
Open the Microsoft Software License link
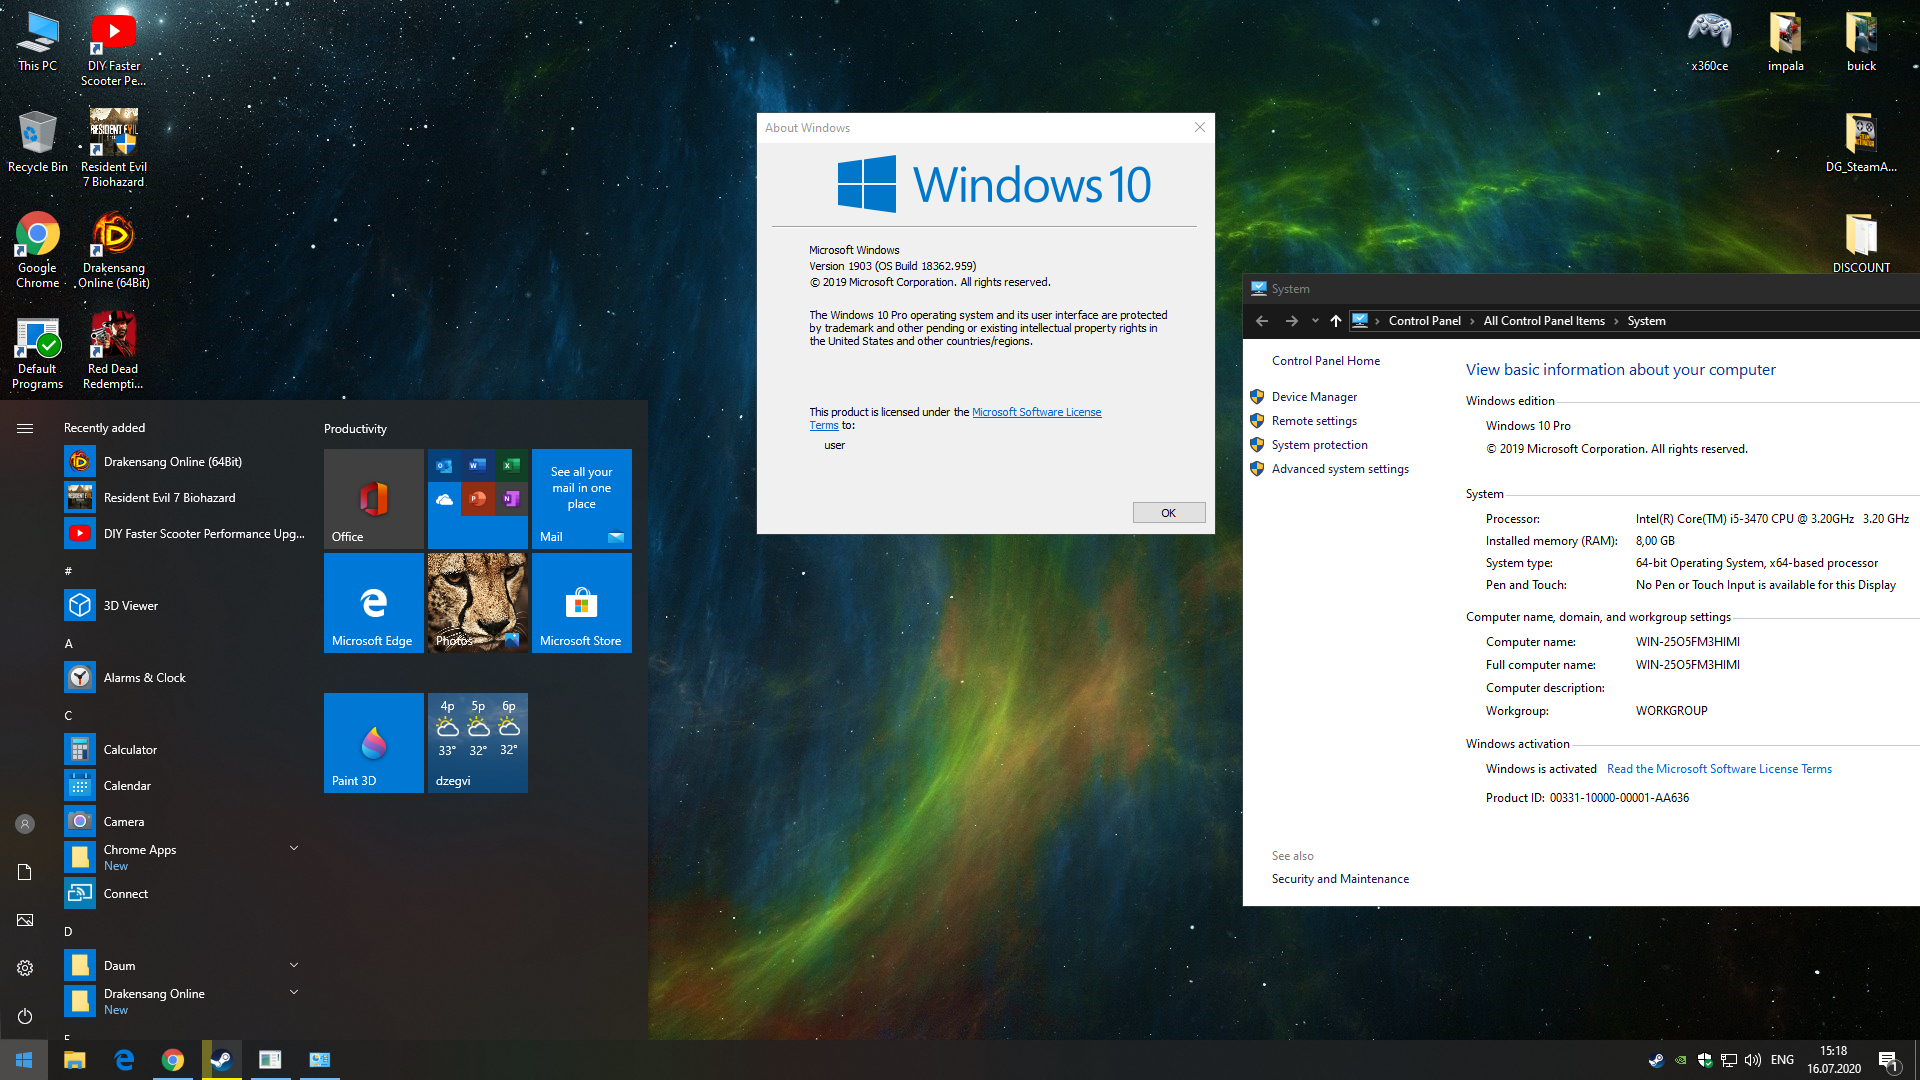click(1036, 412)
